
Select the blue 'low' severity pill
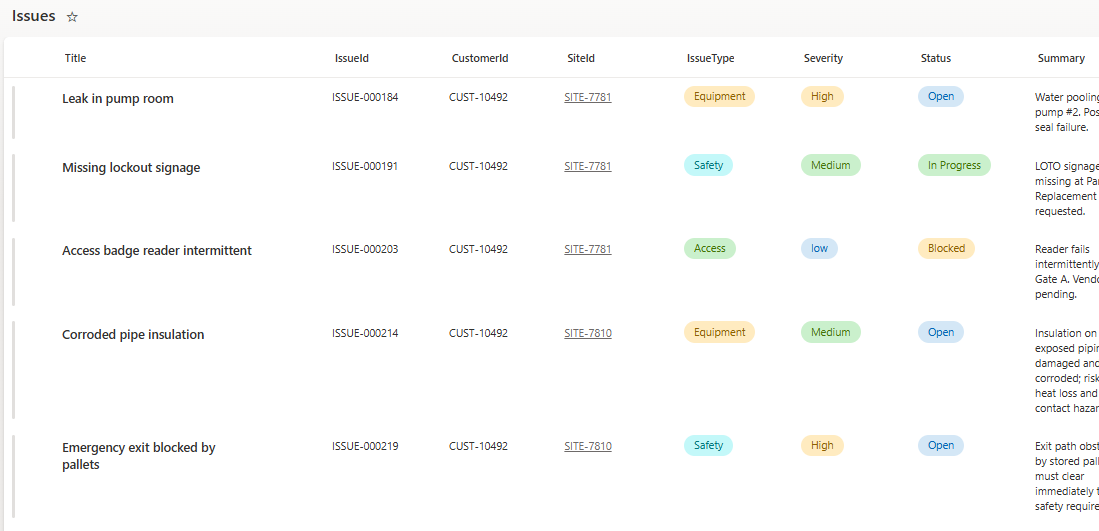coord(819,248)
